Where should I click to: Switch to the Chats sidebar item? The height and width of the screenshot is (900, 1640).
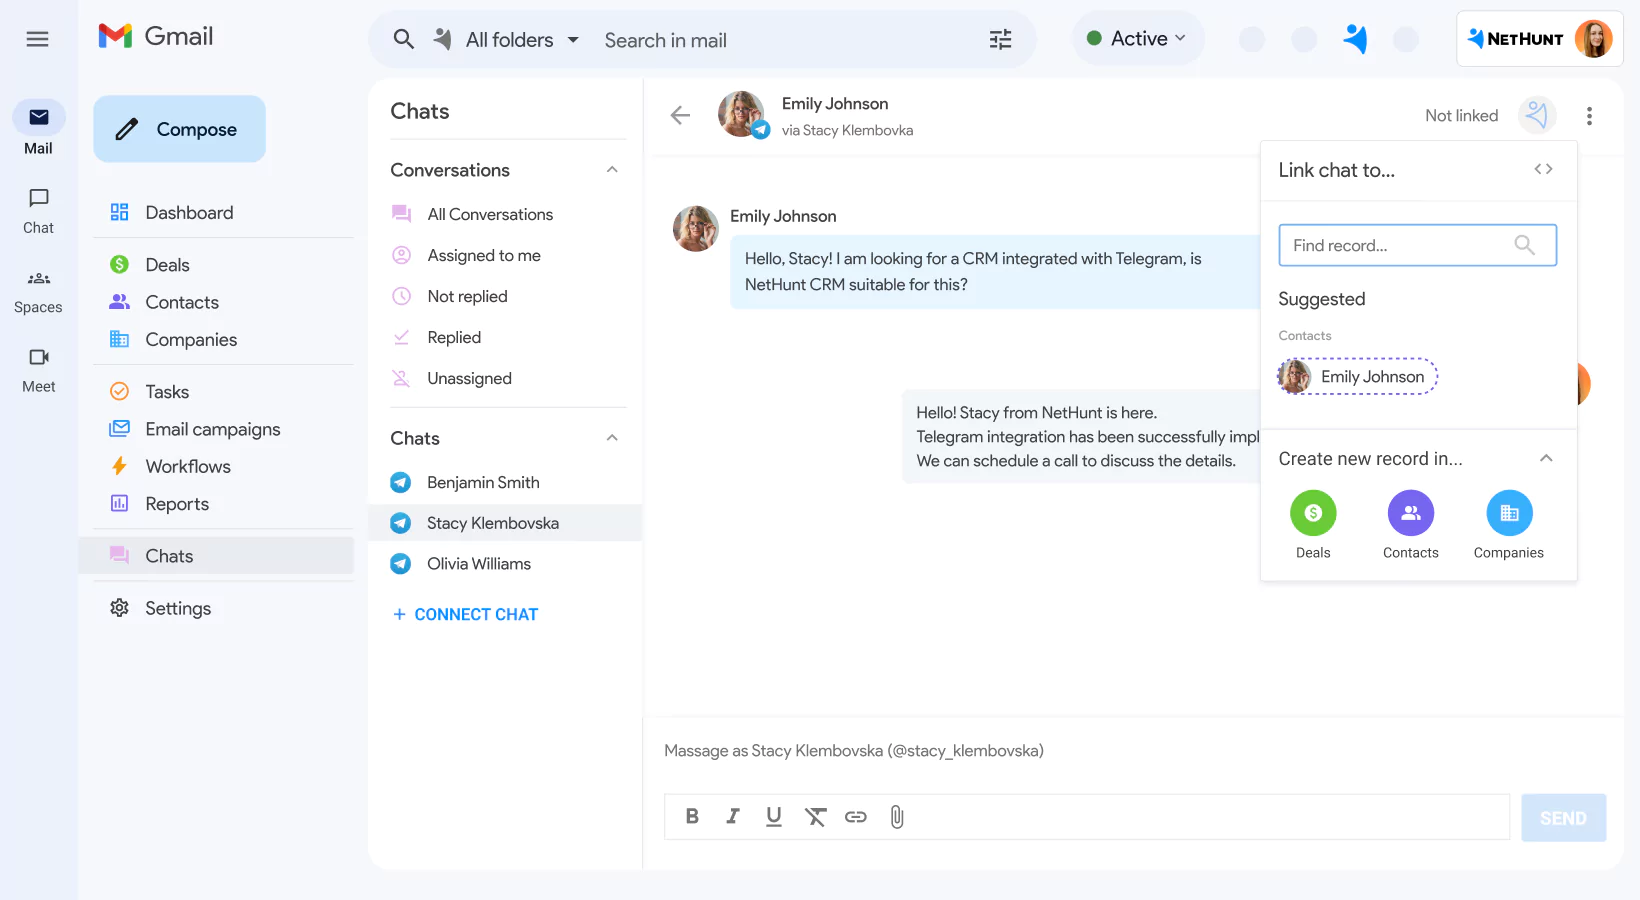coord(168,556)
